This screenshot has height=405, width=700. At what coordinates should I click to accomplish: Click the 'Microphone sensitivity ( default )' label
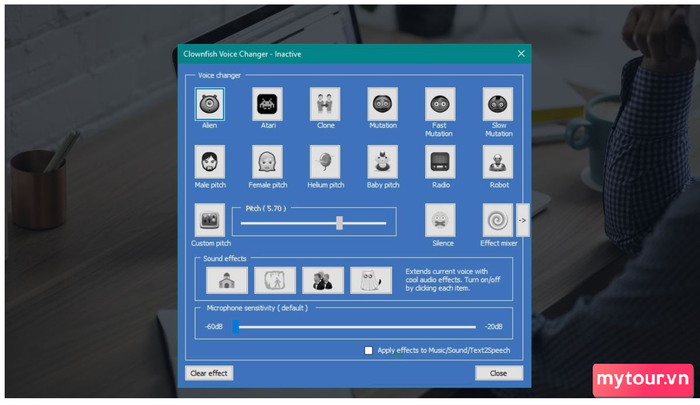pyautogui.click(x=257, y=308)
